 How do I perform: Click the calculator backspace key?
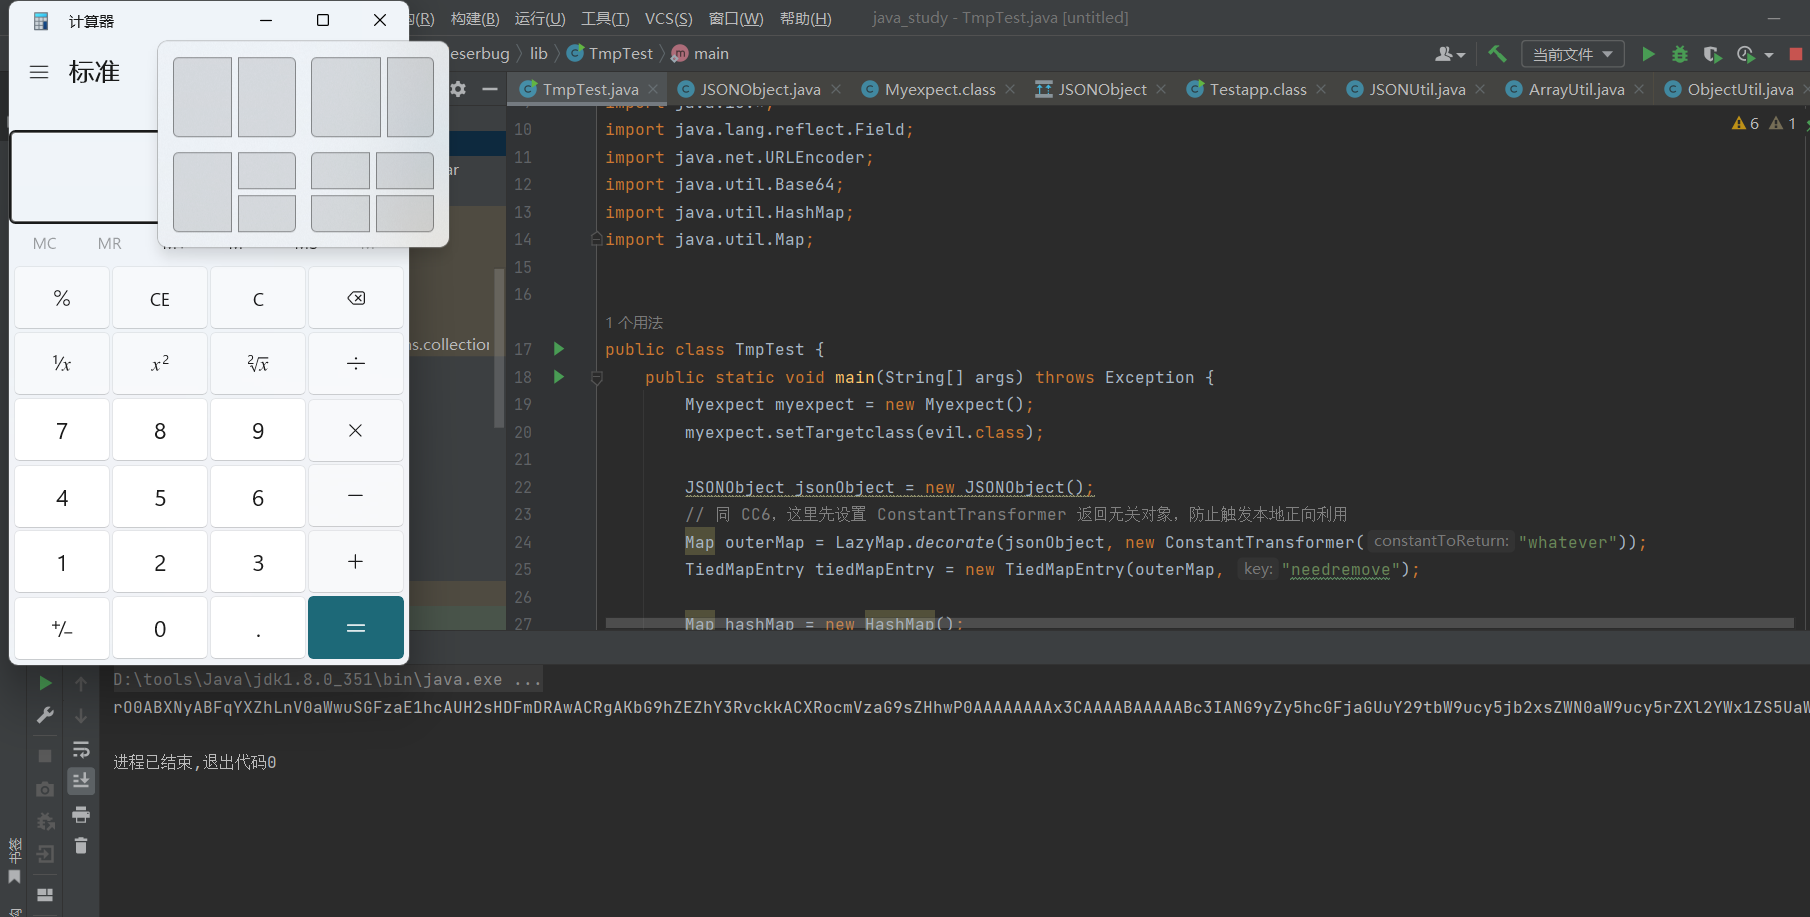click(356, 298)
